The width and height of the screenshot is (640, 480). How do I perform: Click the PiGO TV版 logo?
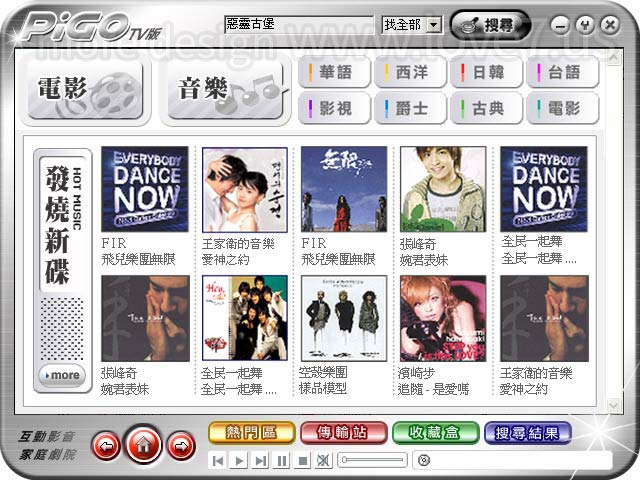(x=91, y=27)
